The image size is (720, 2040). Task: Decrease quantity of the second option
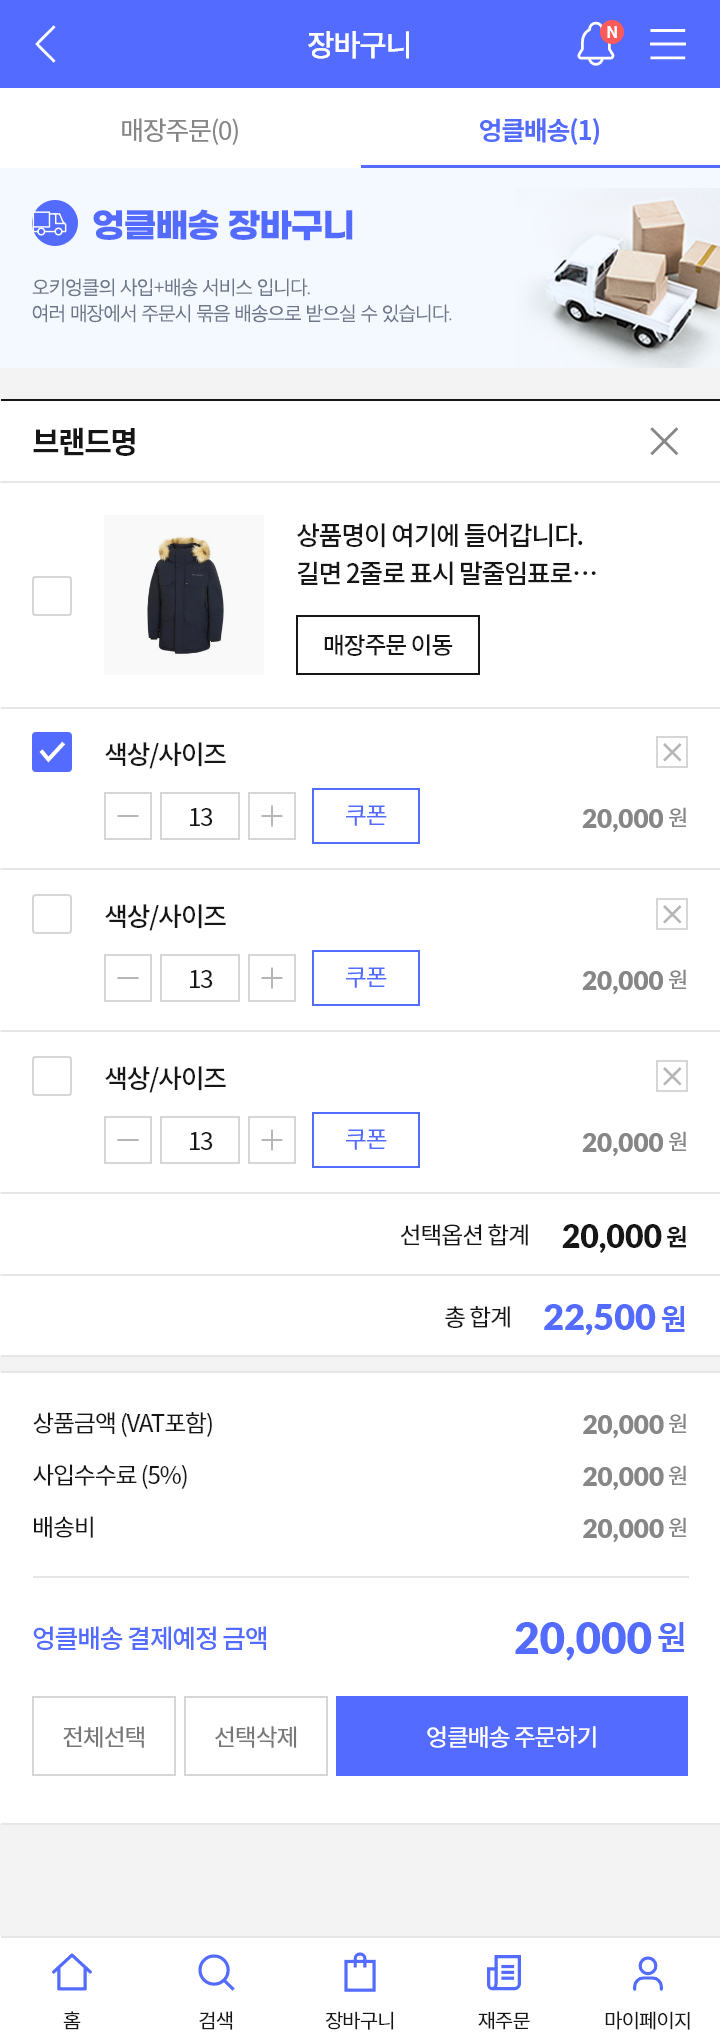[128, 978]
